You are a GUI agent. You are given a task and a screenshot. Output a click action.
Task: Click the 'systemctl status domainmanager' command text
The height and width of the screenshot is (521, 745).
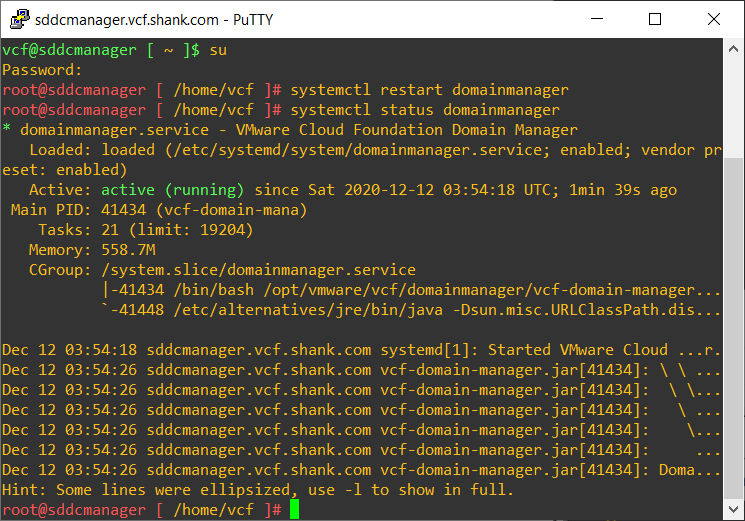tap(425, 110)
